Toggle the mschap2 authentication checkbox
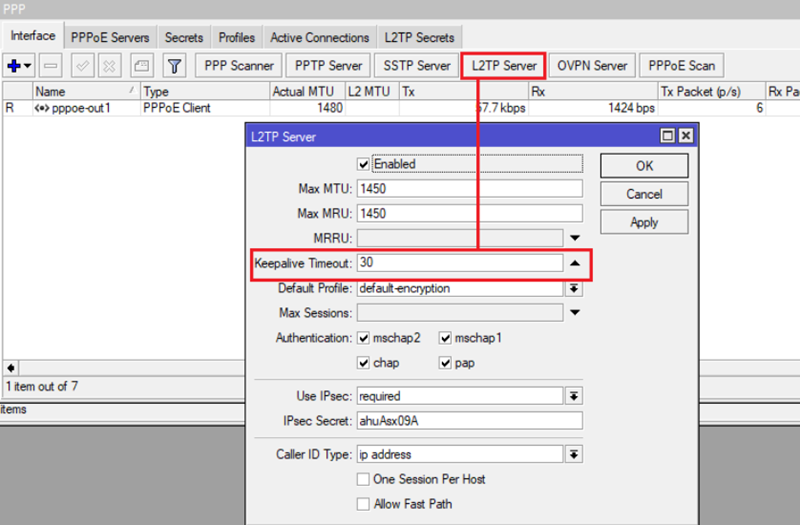Viewport: 800px width, 525px height. point(363,338)
